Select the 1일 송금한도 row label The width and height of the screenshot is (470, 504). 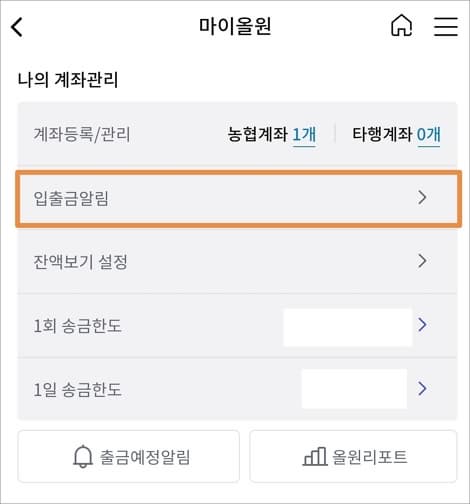coord(77,389)
